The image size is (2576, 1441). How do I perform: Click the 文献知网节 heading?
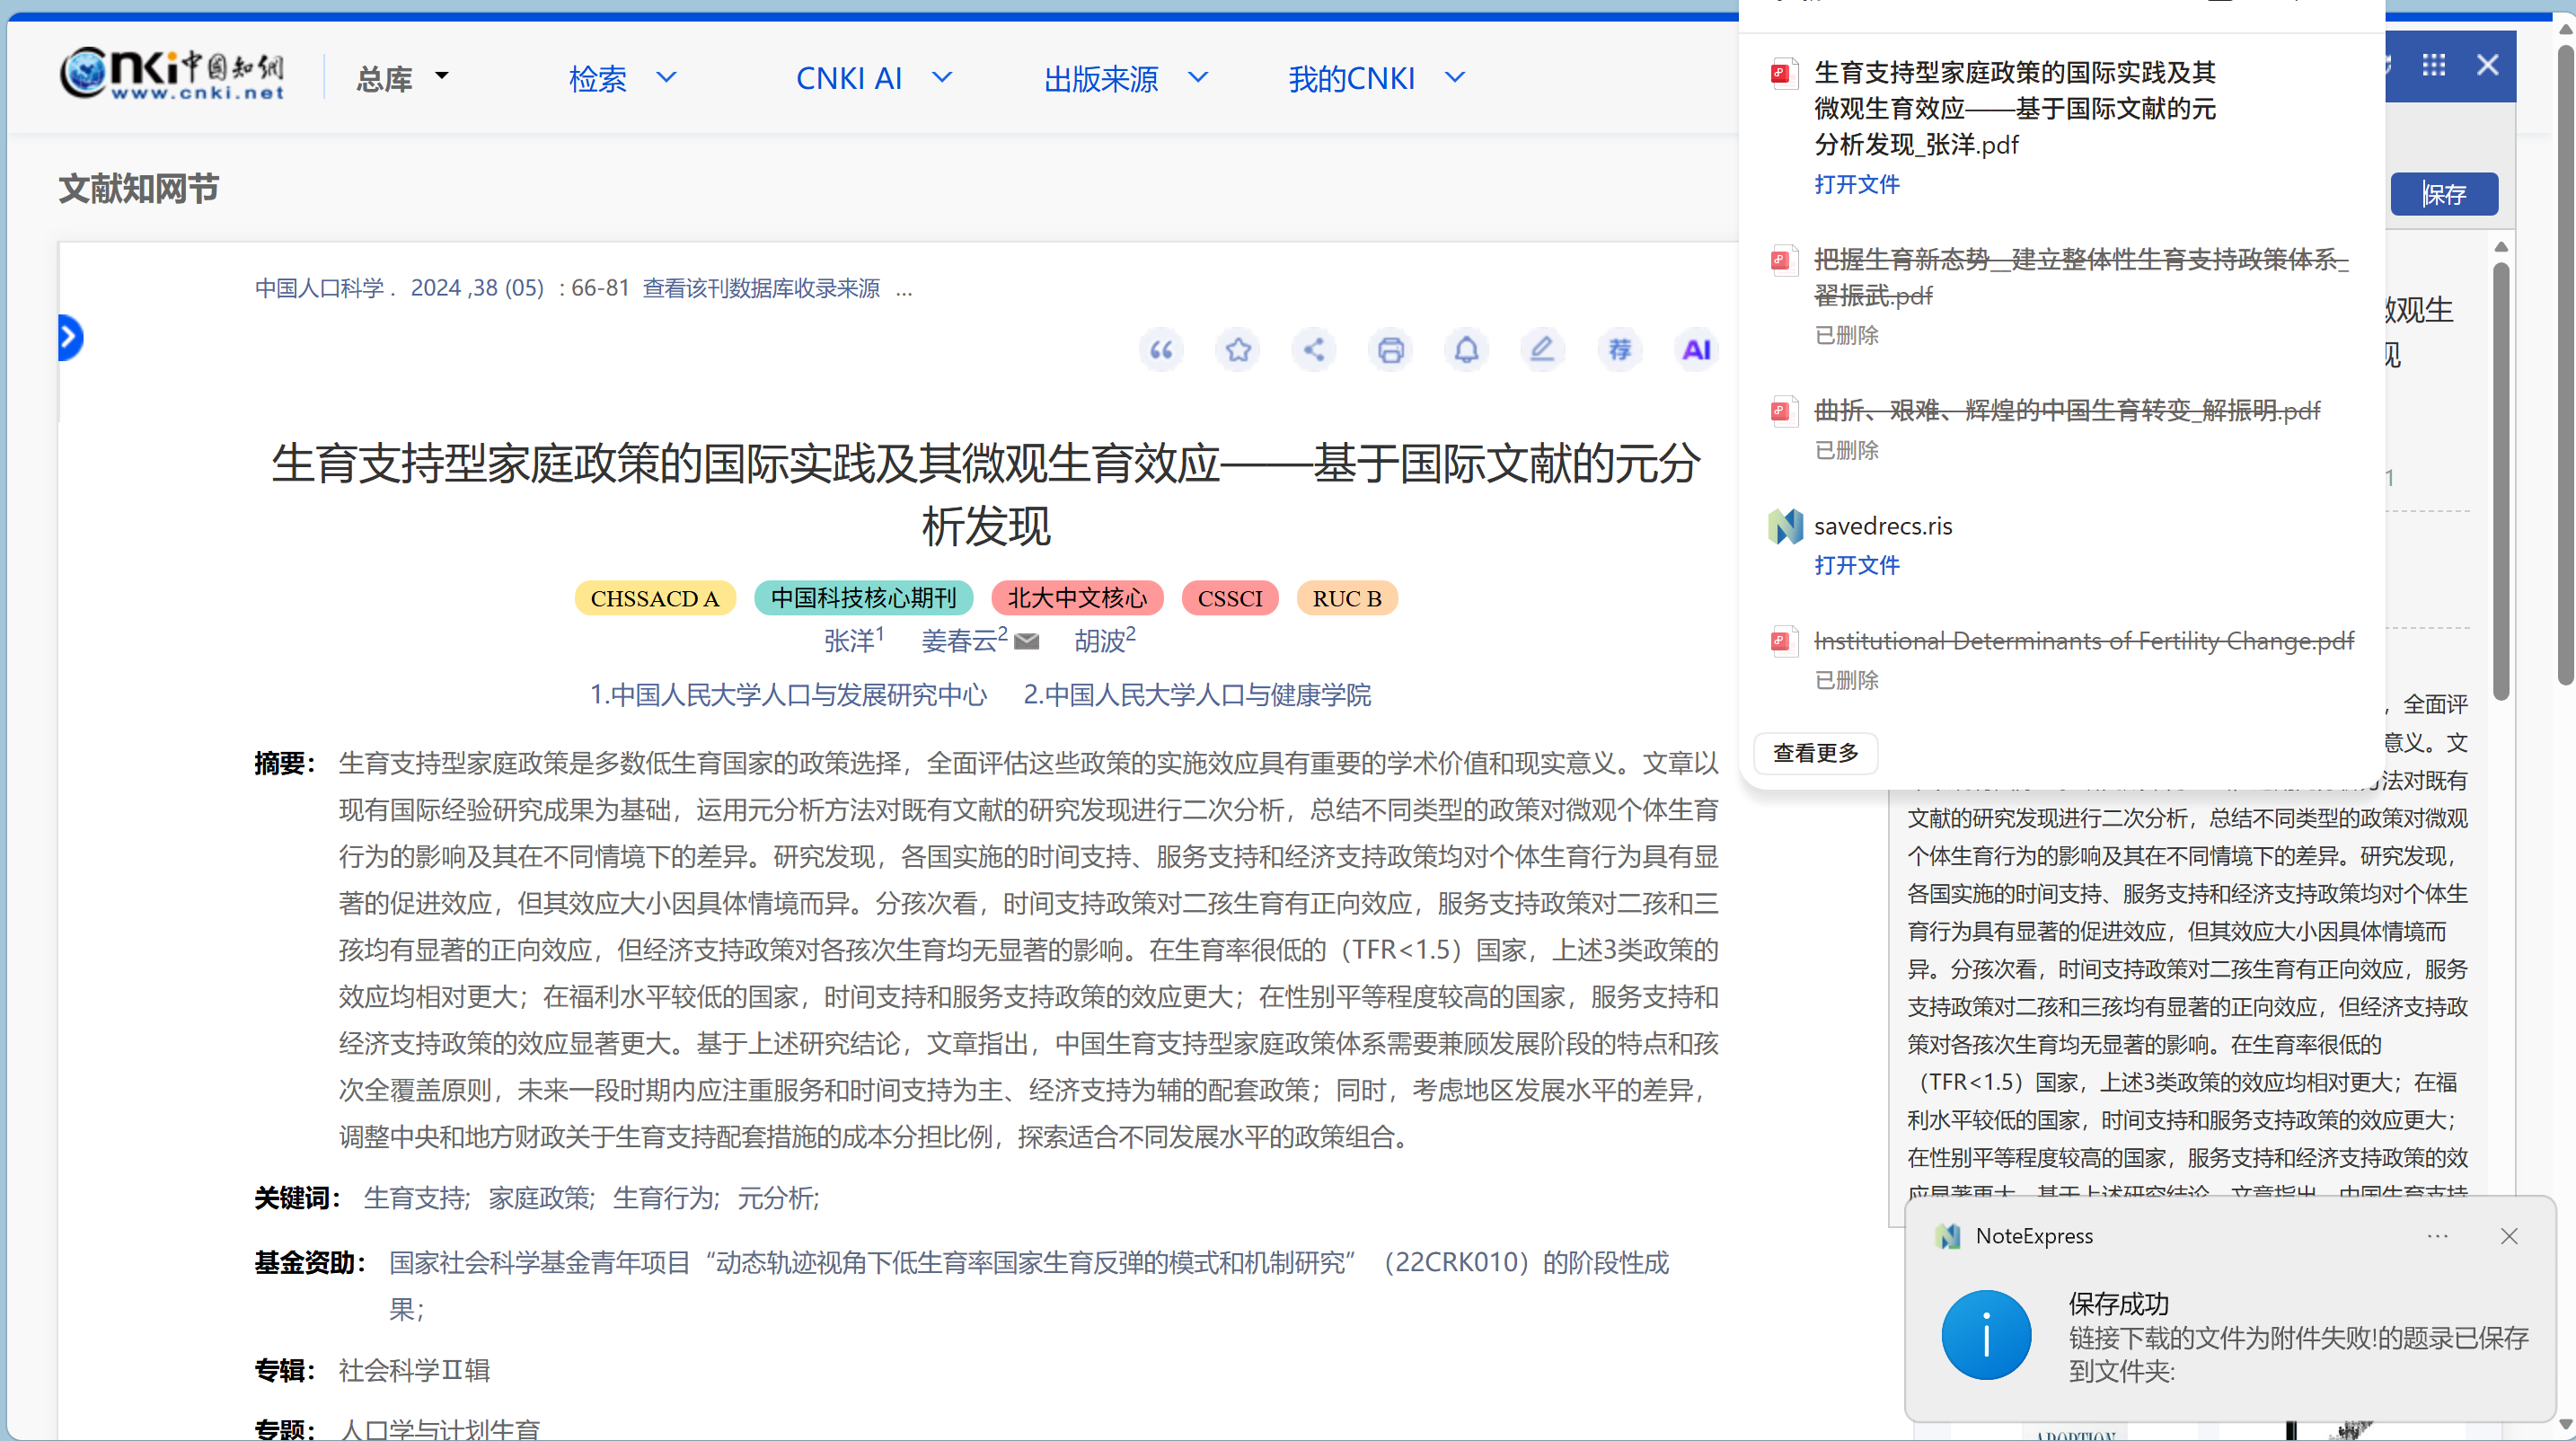pyautogui.click(x=139, y=189)
